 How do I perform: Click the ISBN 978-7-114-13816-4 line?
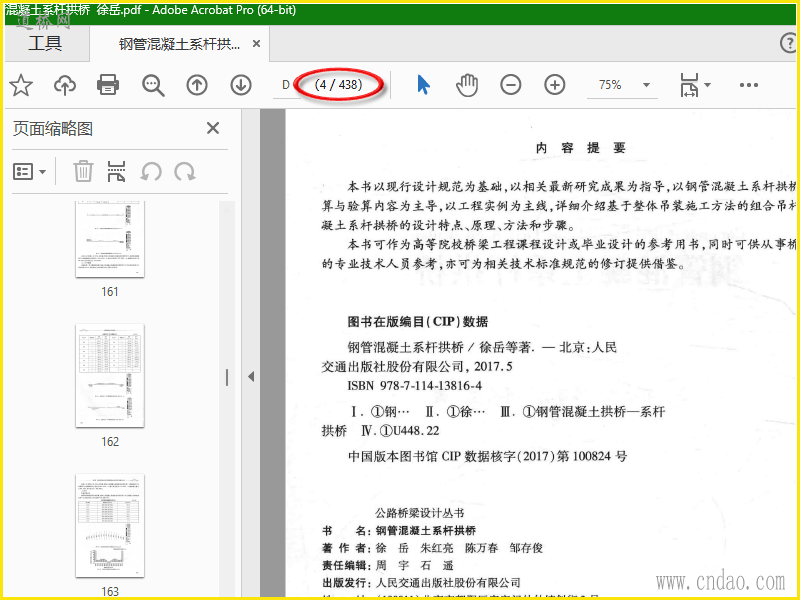tap(415, 386)
